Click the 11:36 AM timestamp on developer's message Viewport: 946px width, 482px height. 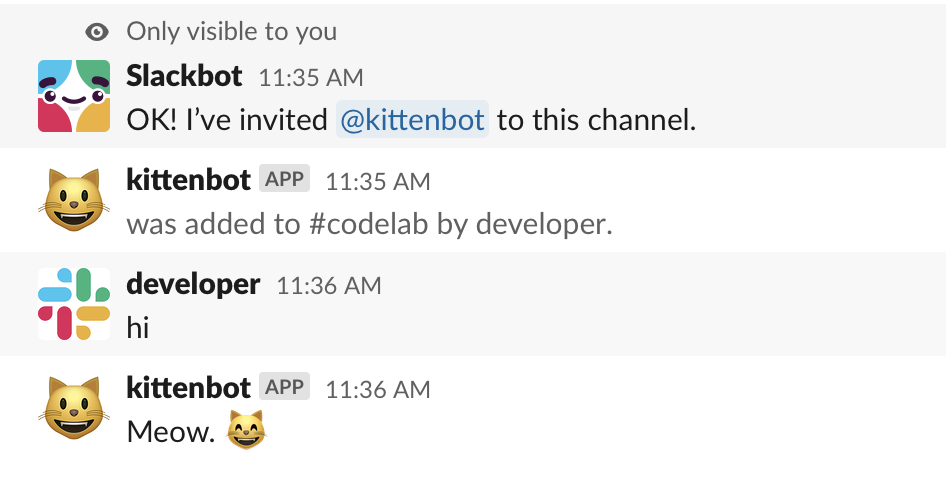329,285
